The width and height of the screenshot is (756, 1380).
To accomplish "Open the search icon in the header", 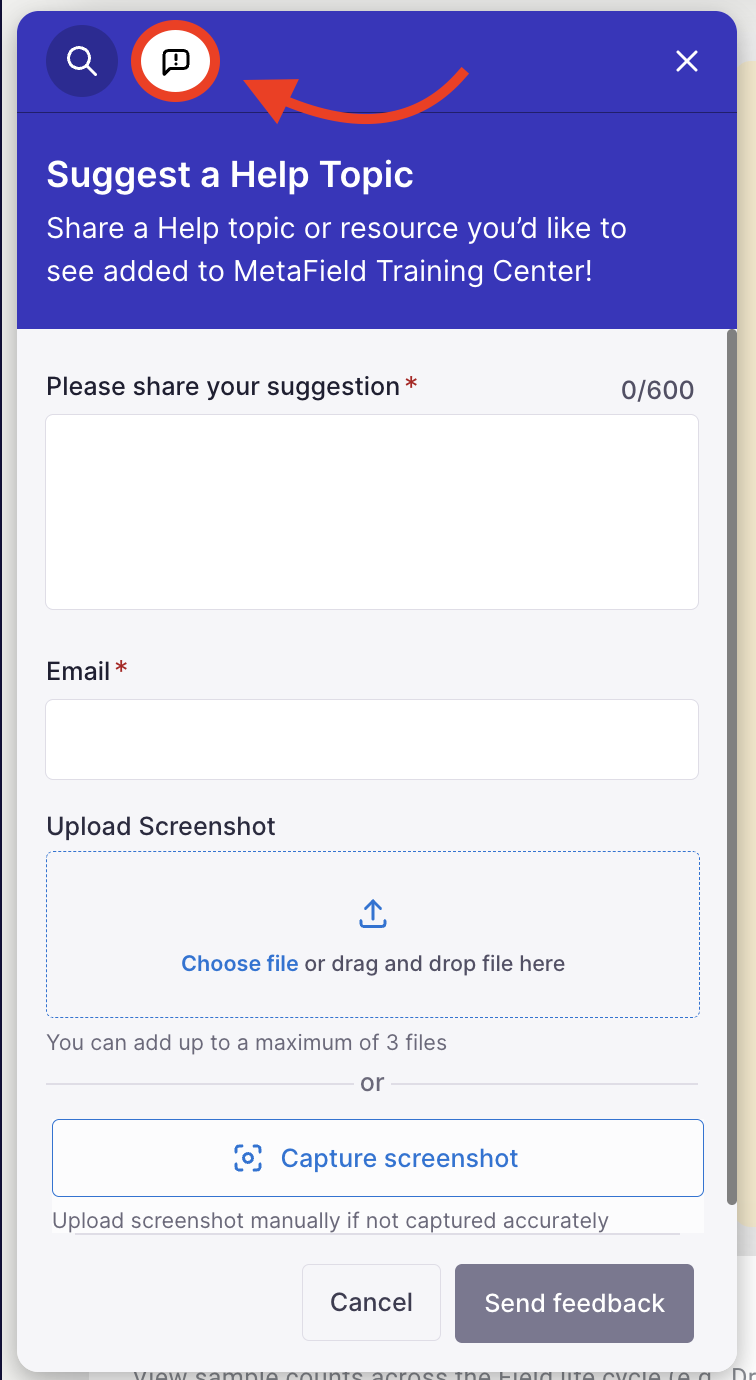I will tap(82, 61).
